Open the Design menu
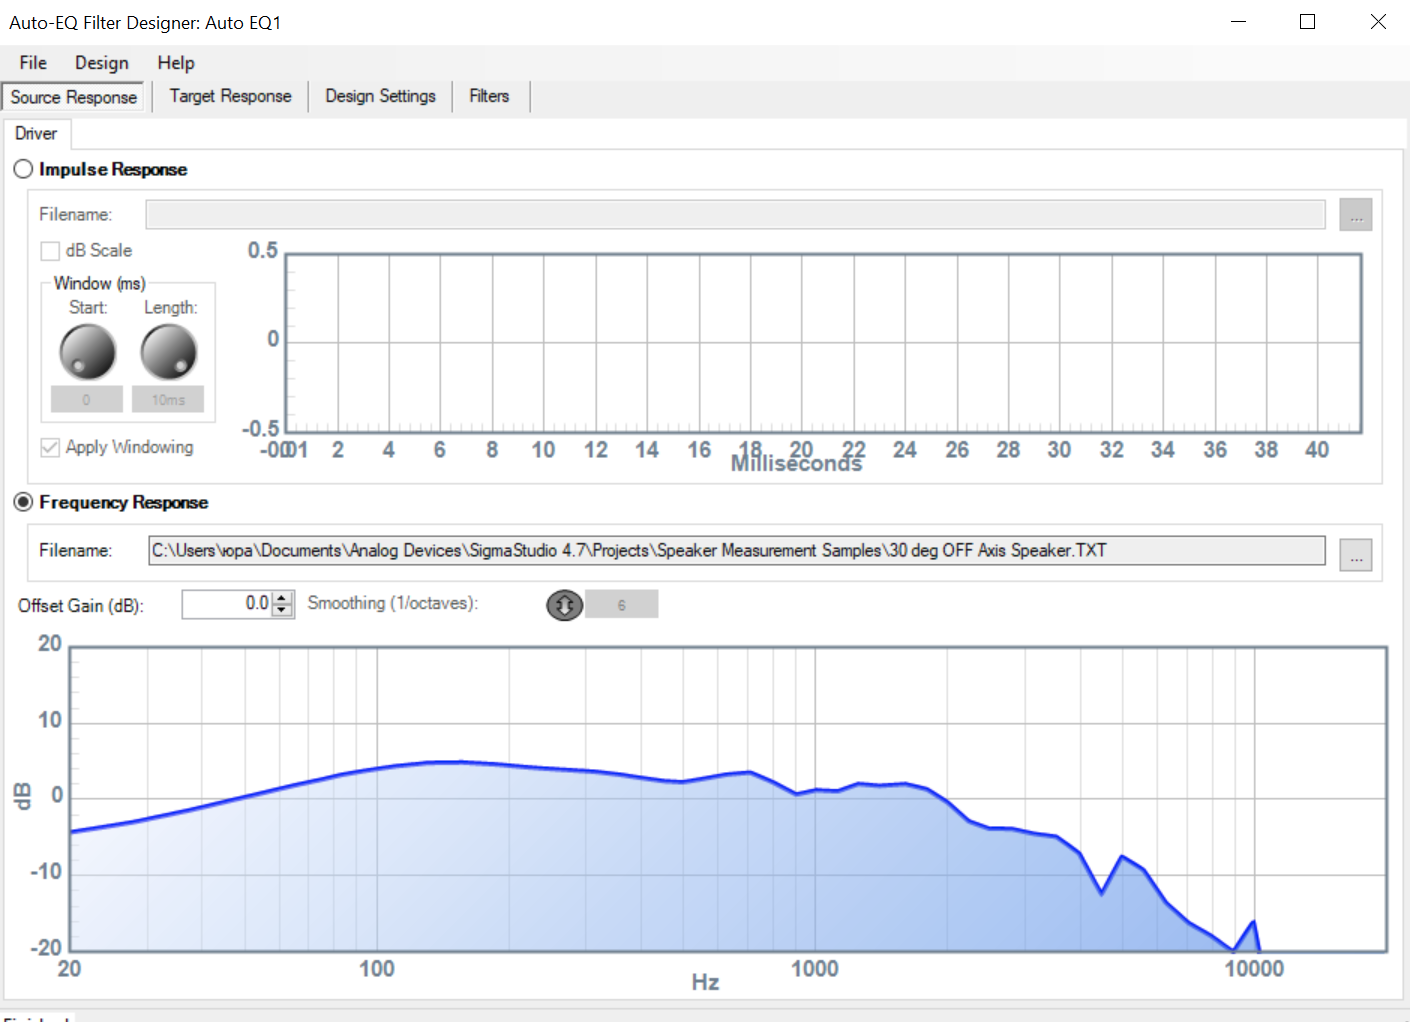 [x=101, y=63]
